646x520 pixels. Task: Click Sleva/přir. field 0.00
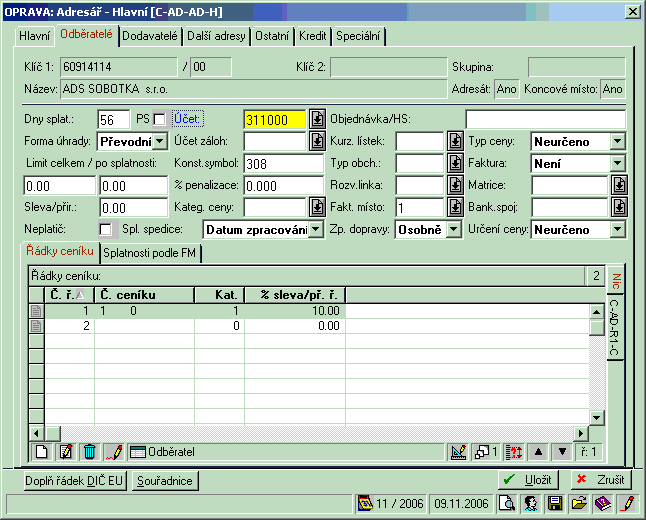pyautogui.click(x=133, y=208)
